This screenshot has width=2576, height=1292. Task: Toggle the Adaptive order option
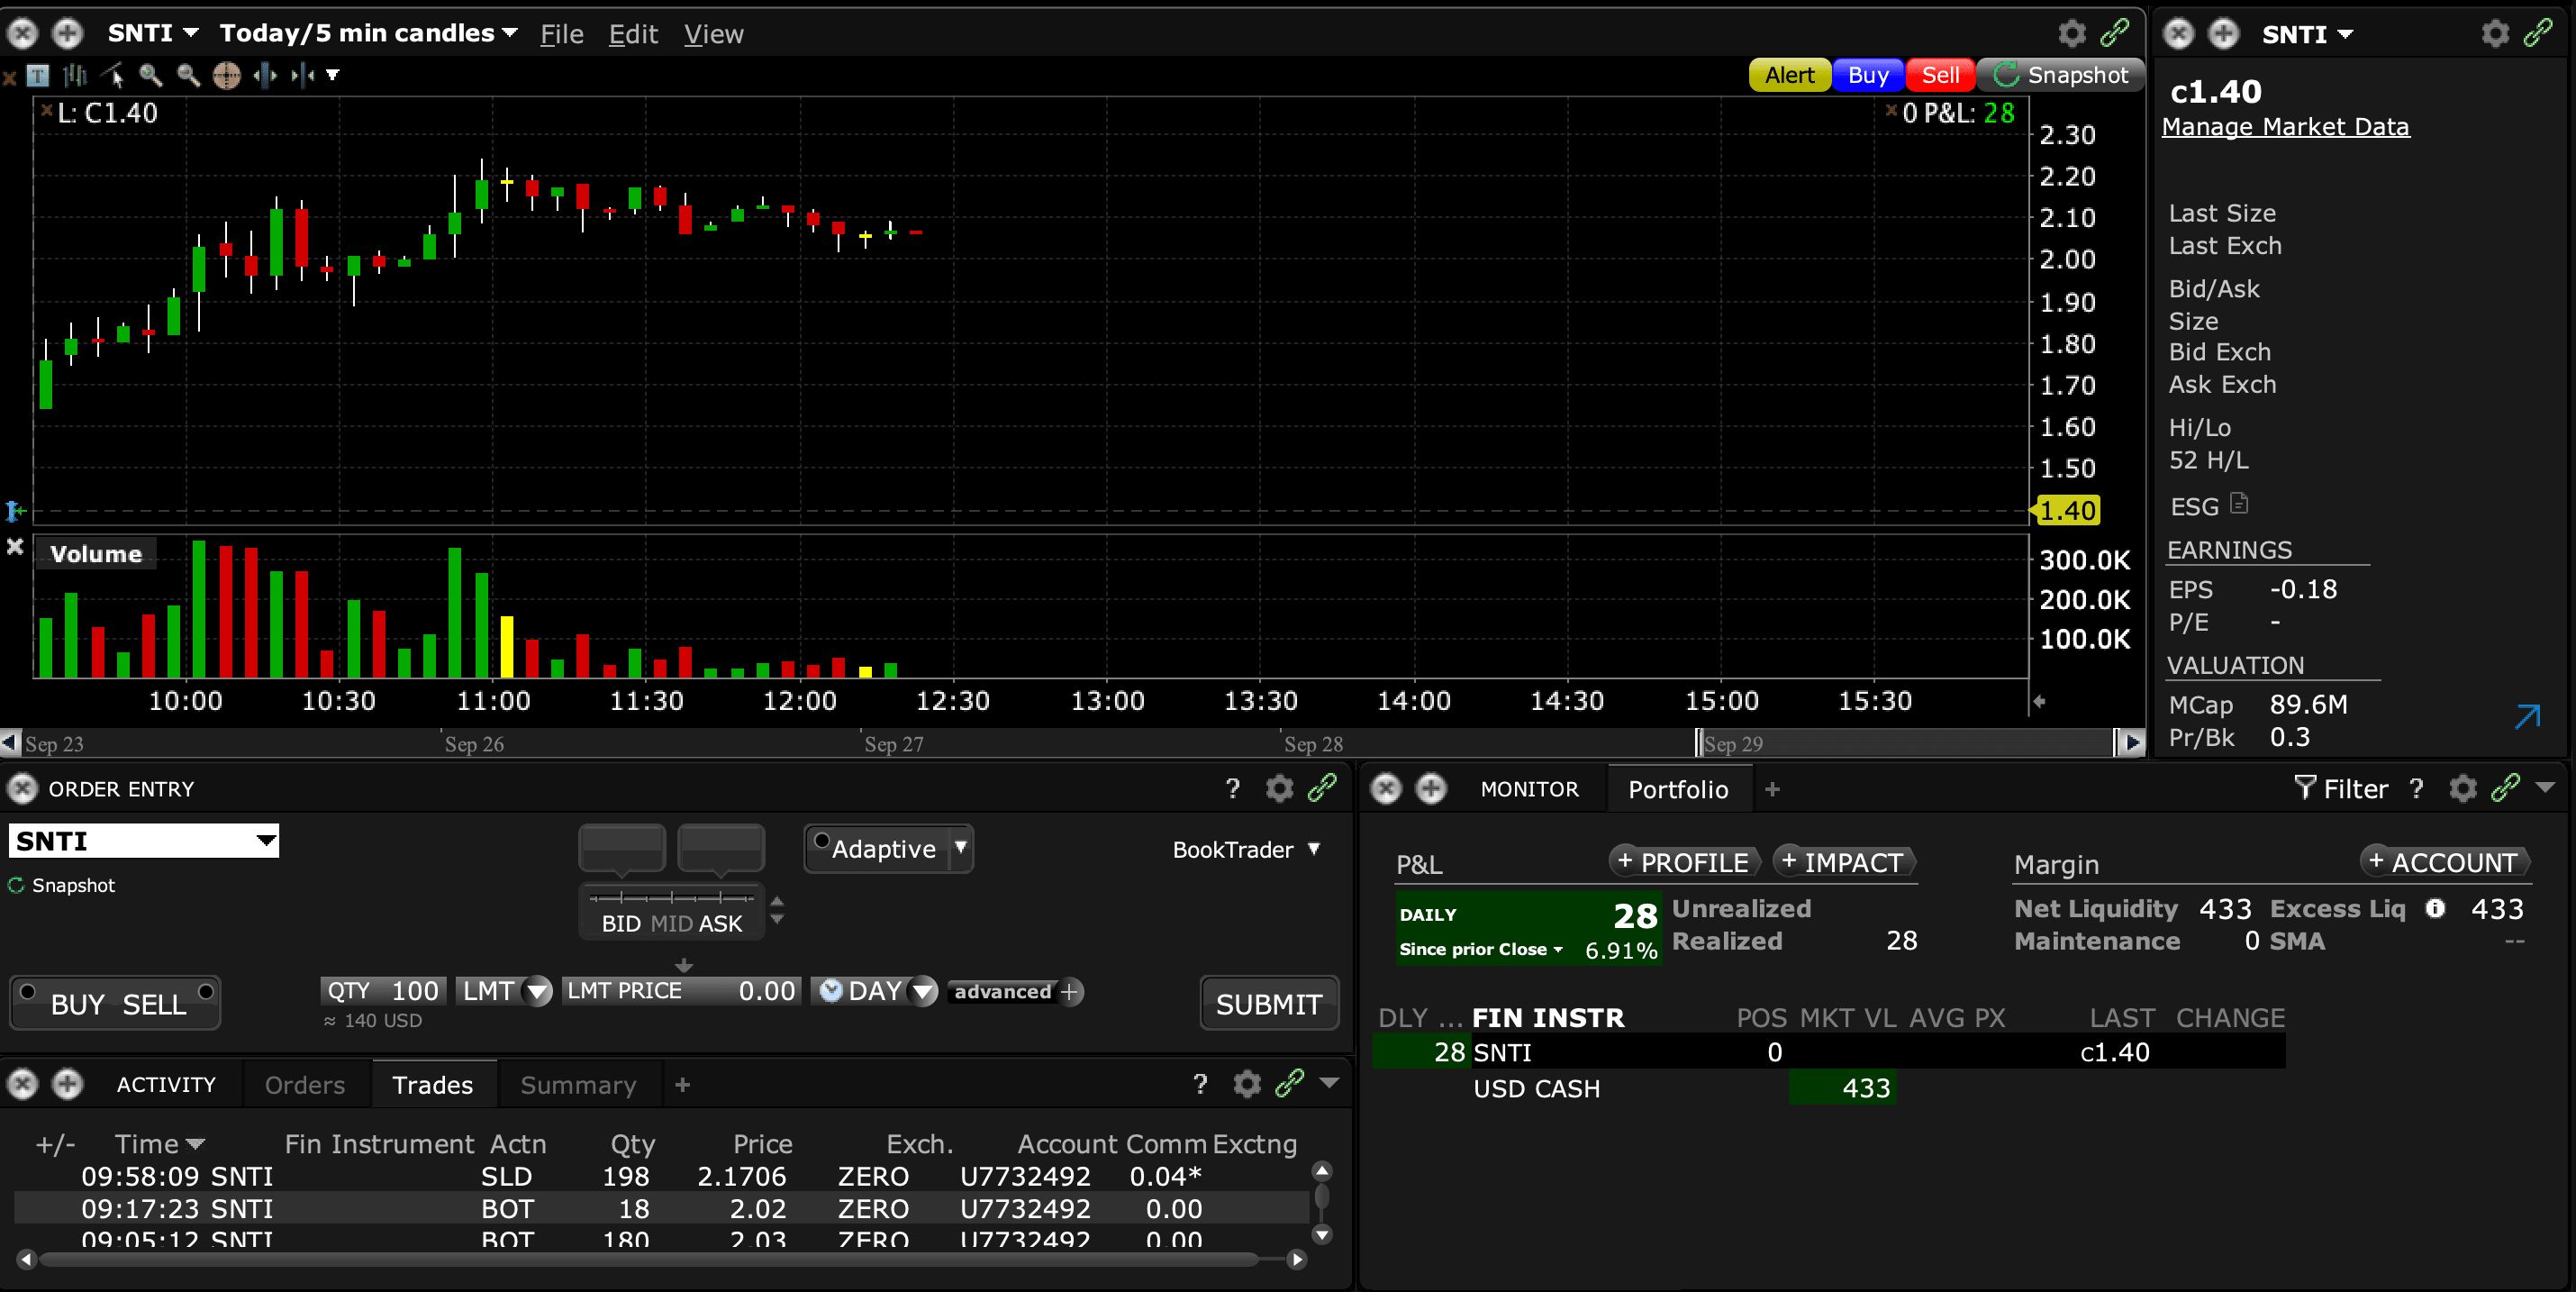point(822,841)
